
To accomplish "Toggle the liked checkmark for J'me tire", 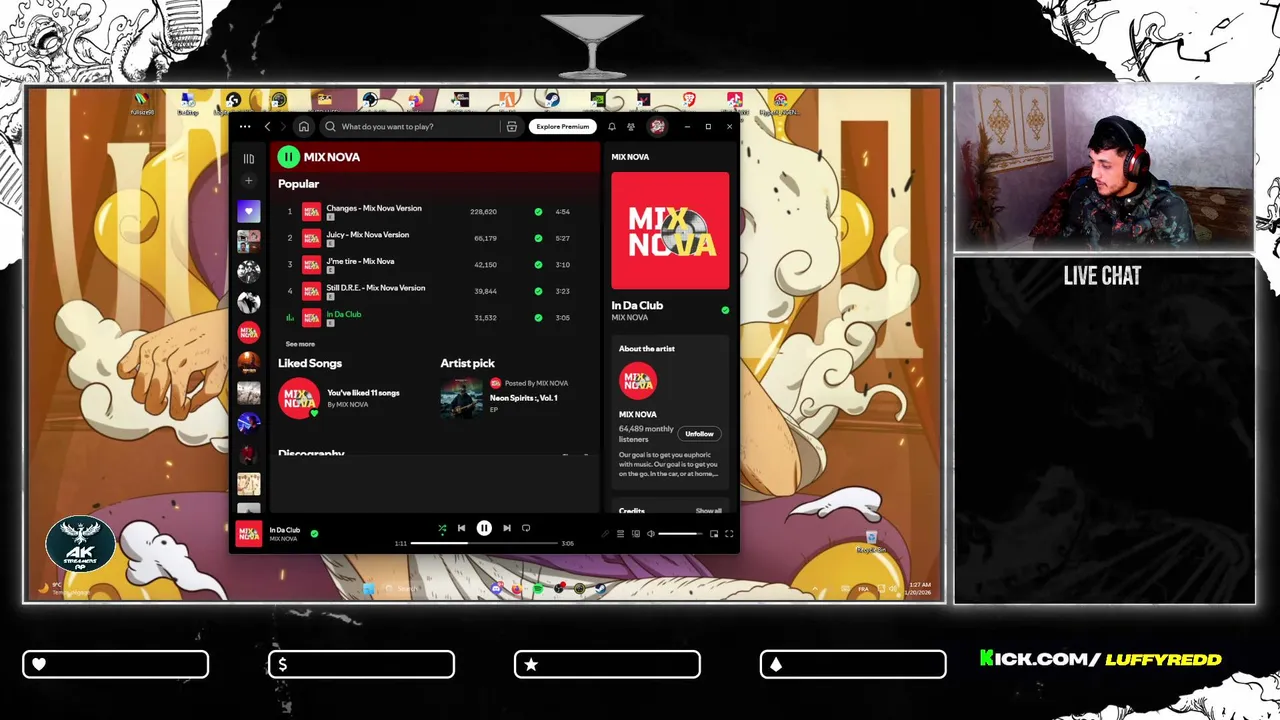I will [538, 265].
